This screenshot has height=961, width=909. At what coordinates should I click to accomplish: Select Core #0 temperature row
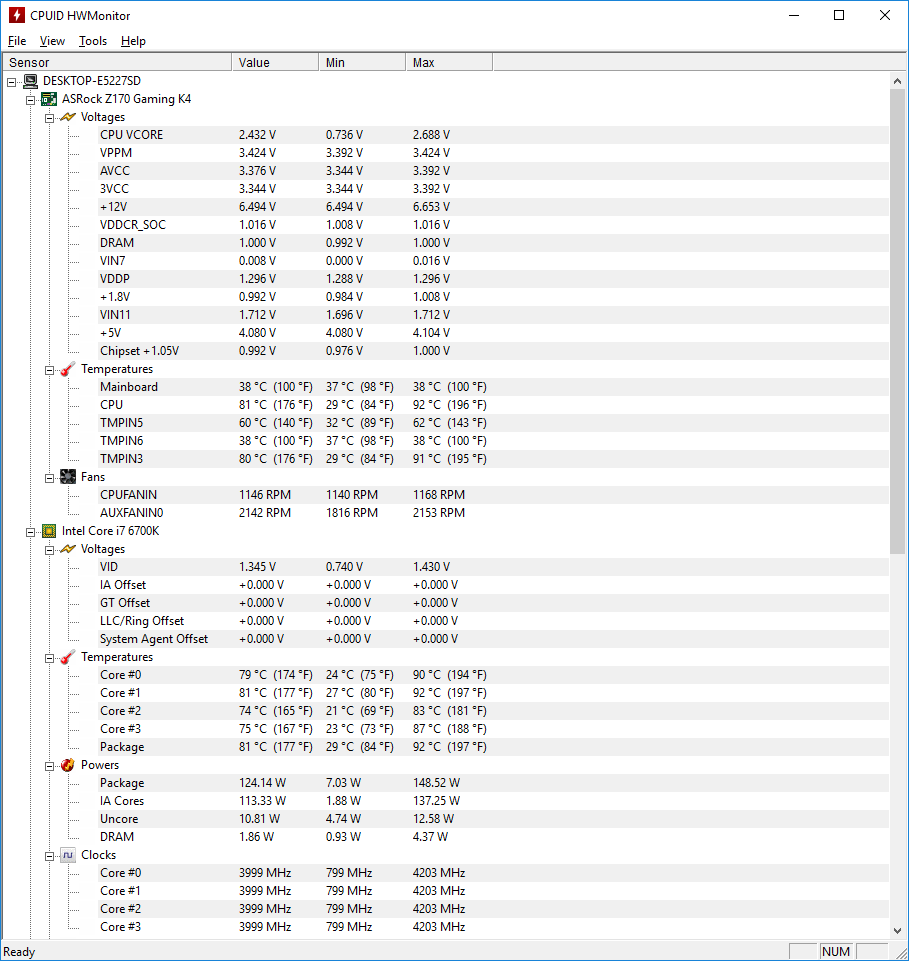tap(493, 675)
